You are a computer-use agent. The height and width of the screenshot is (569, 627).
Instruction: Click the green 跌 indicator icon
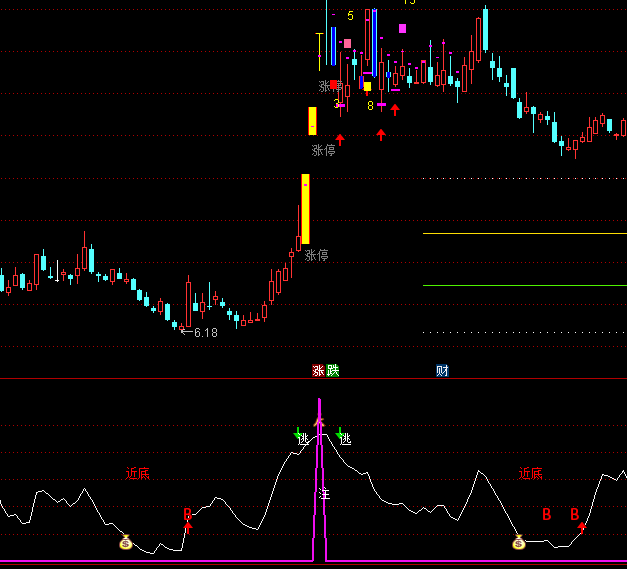(x=333, y=371)
